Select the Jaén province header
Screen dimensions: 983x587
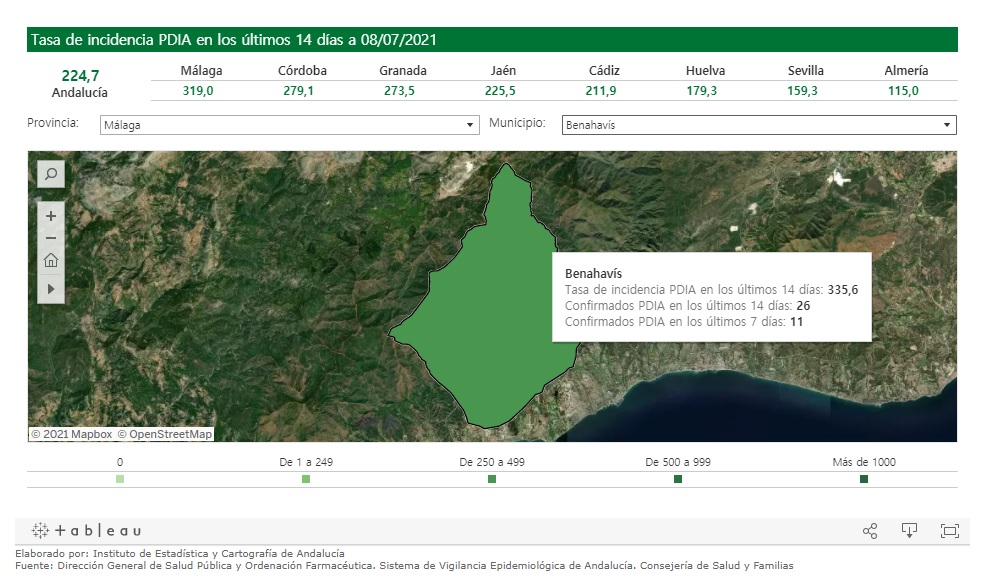tap(503, 70)
